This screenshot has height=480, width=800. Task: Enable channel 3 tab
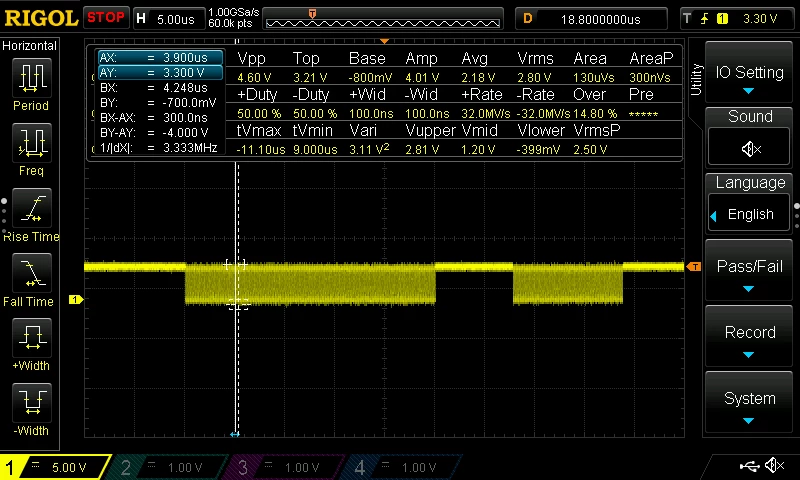point(286,467)
